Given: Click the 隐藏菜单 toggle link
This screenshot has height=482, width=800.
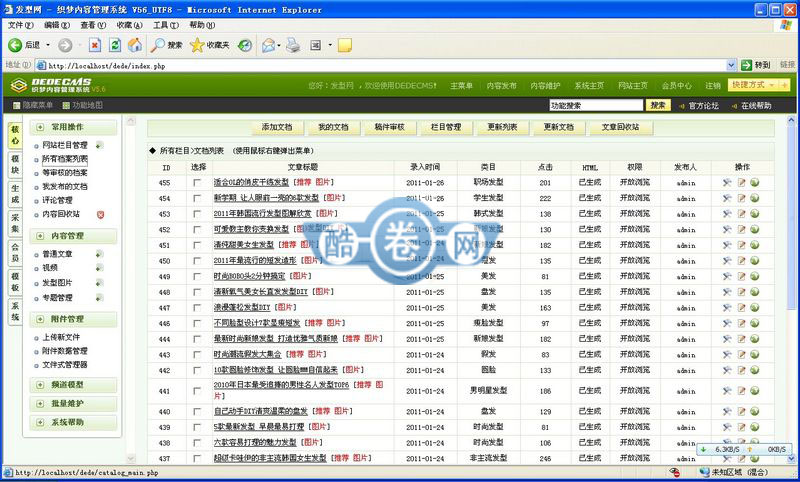Looking at the screenshot, I should 33,106.
